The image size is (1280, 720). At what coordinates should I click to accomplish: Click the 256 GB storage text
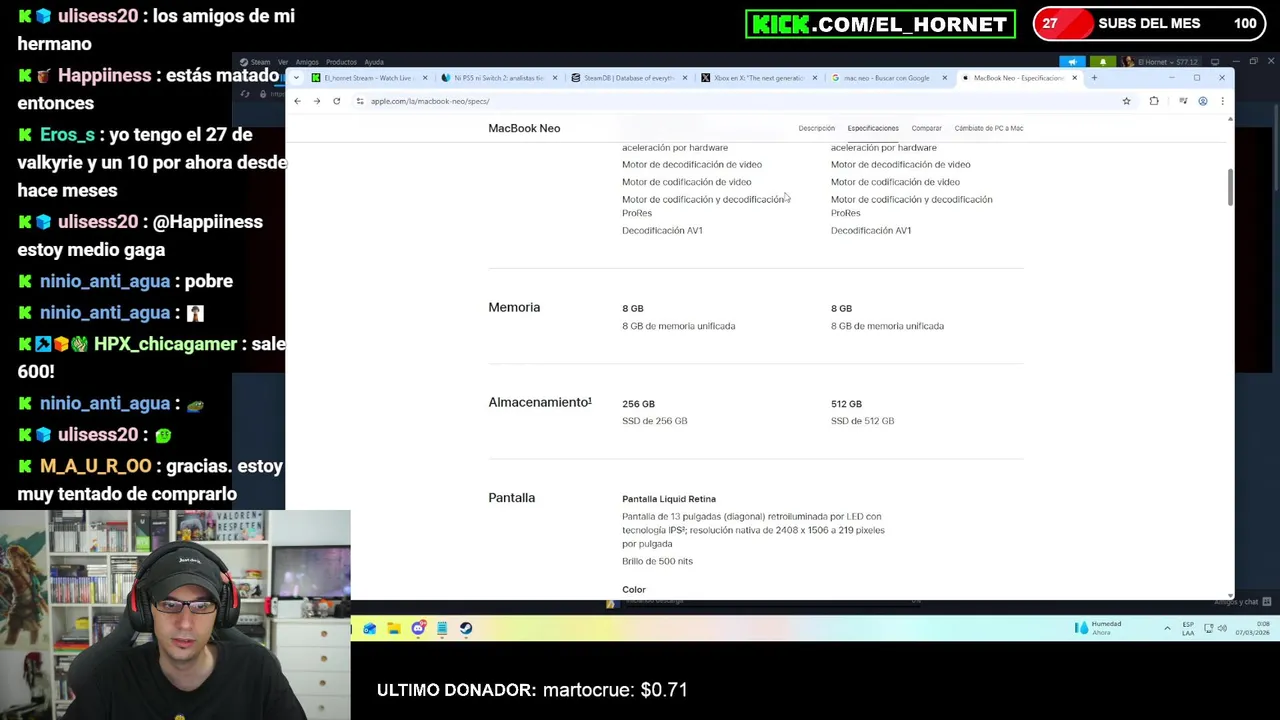[638, 404]
